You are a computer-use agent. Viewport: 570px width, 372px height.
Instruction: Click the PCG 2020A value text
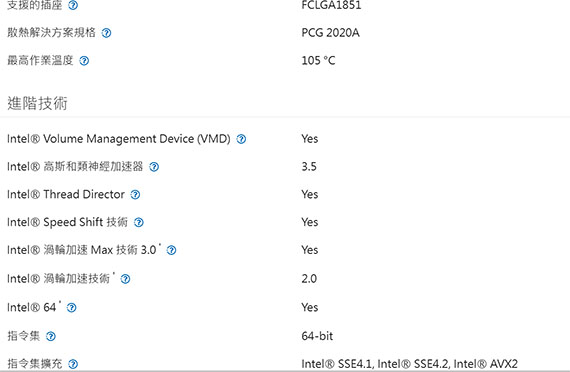point(330,33)
